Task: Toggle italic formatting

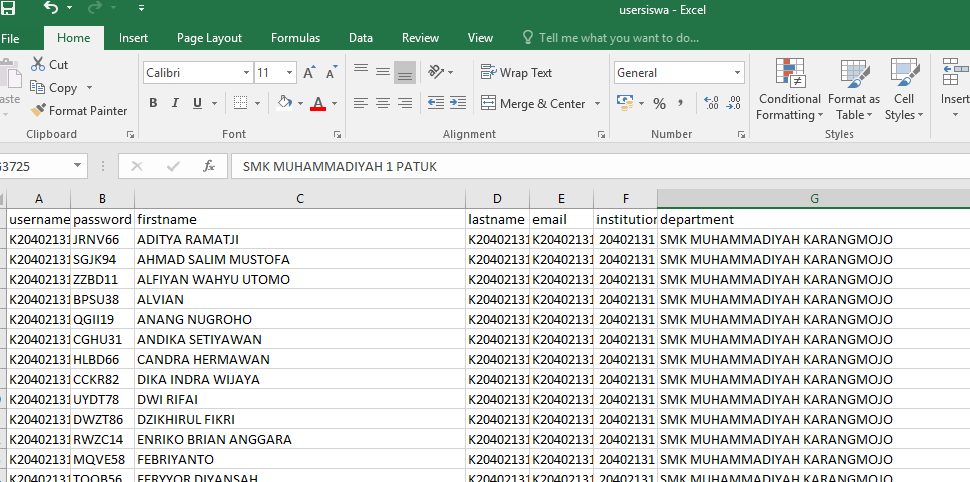Action: tap(175, 103)
